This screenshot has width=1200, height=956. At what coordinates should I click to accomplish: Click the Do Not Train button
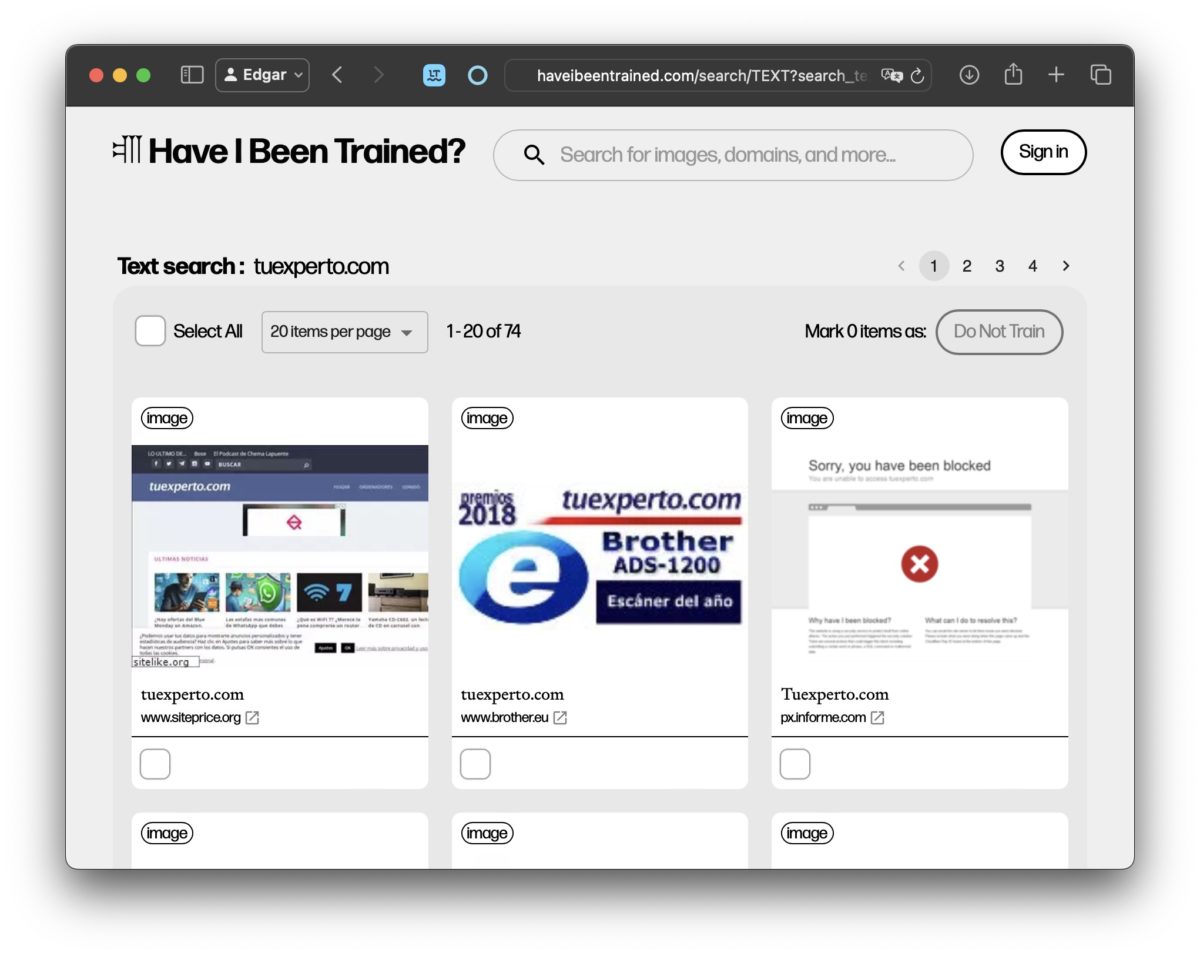[999, 332]
